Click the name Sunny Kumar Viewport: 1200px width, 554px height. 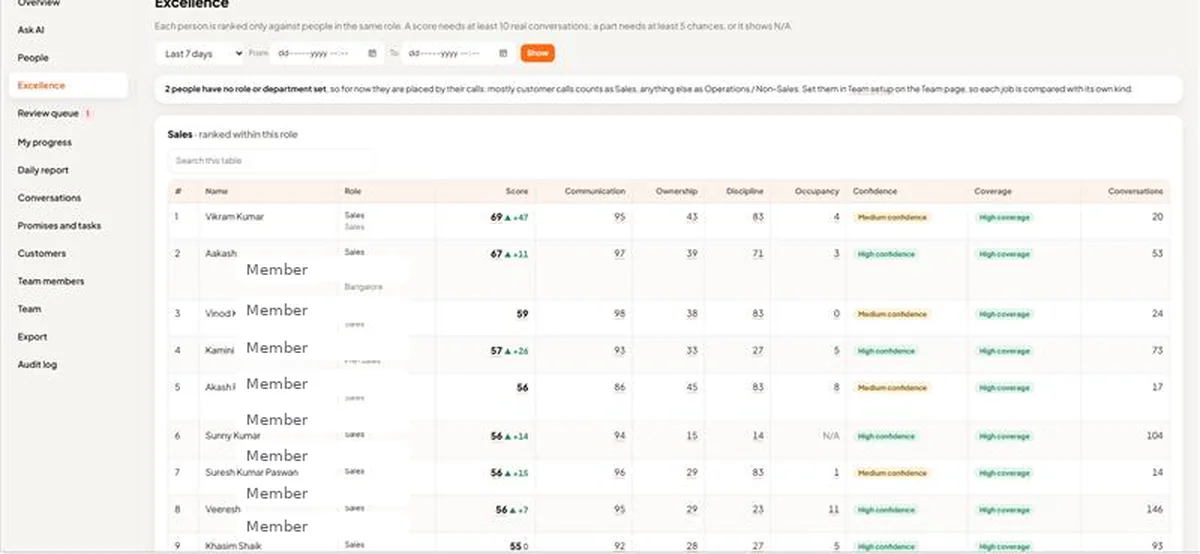[233, 436]
